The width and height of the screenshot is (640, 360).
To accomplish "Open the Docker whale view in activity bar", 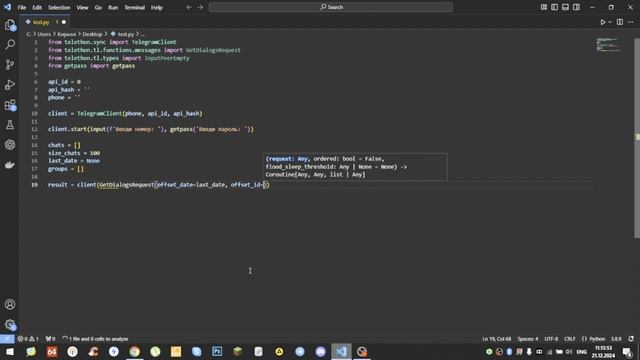I will pyautogui.click(x=10, y=165).
